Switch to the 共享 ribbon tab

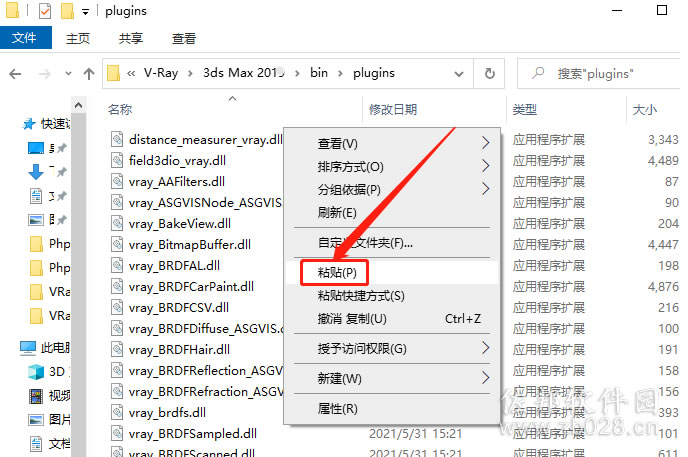click(130, 39)
